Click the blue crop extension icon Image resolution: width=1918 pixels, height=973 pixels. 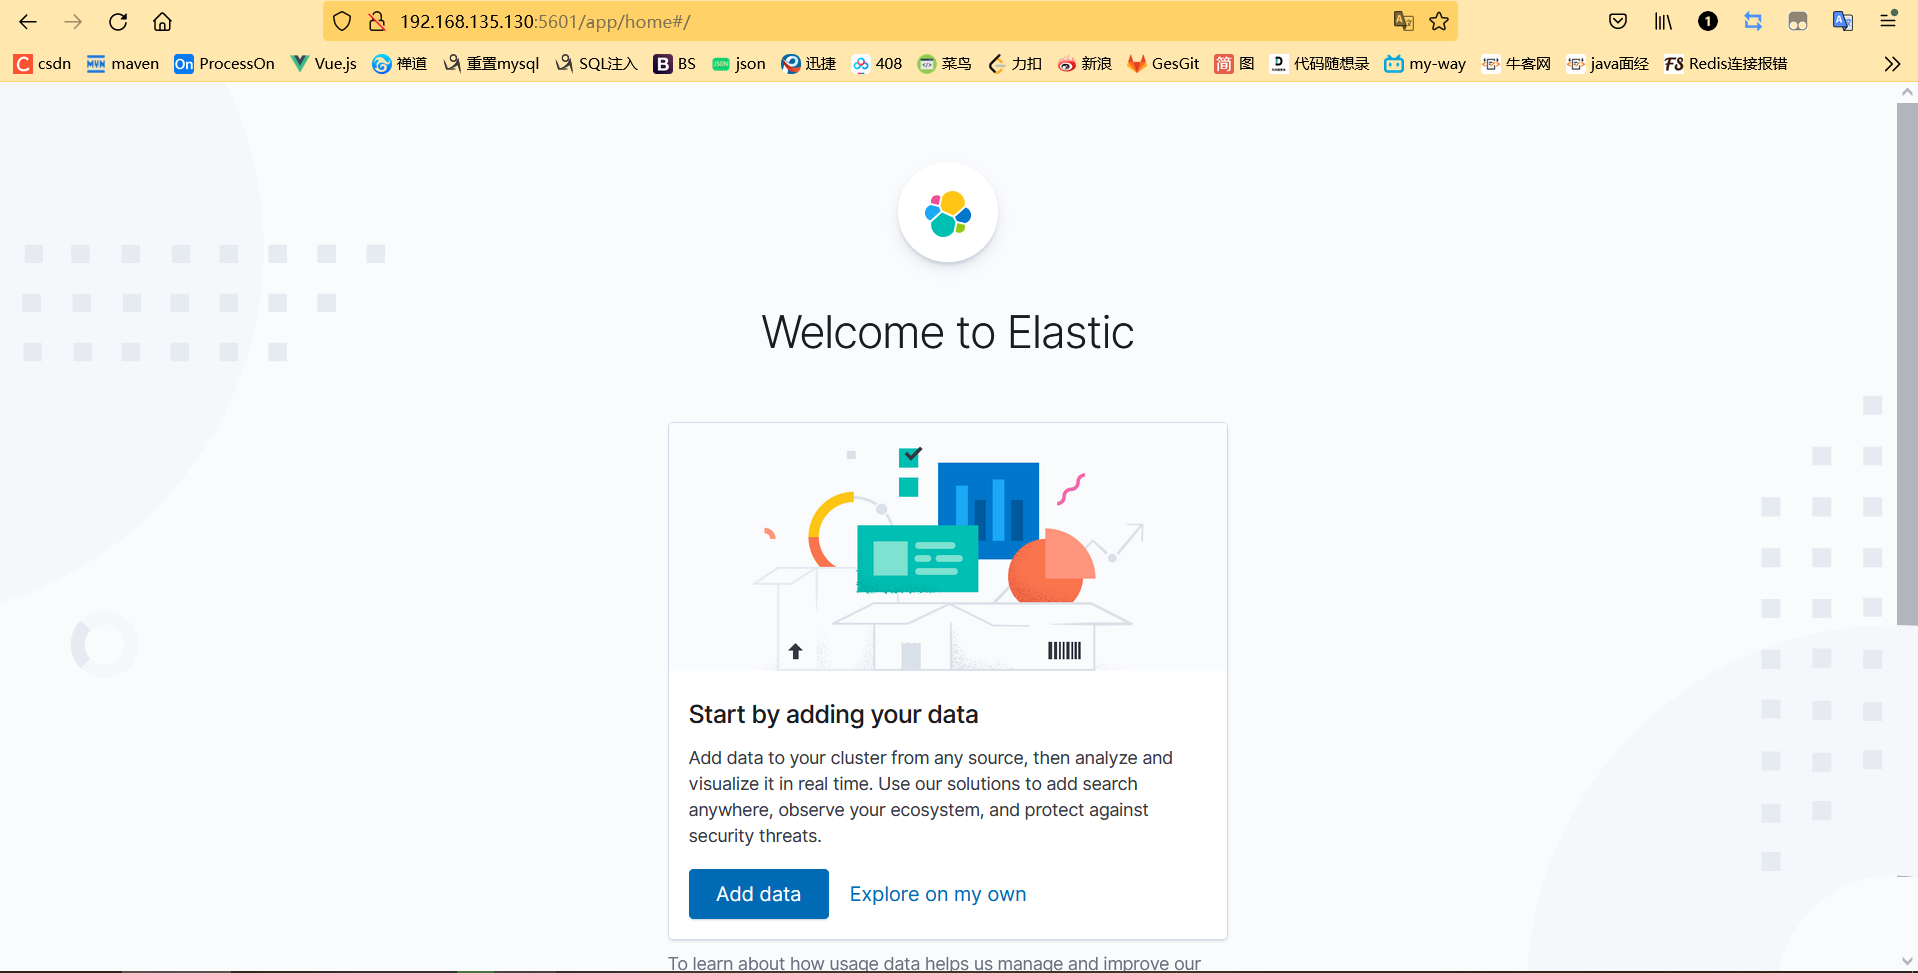coord(1753,21)
